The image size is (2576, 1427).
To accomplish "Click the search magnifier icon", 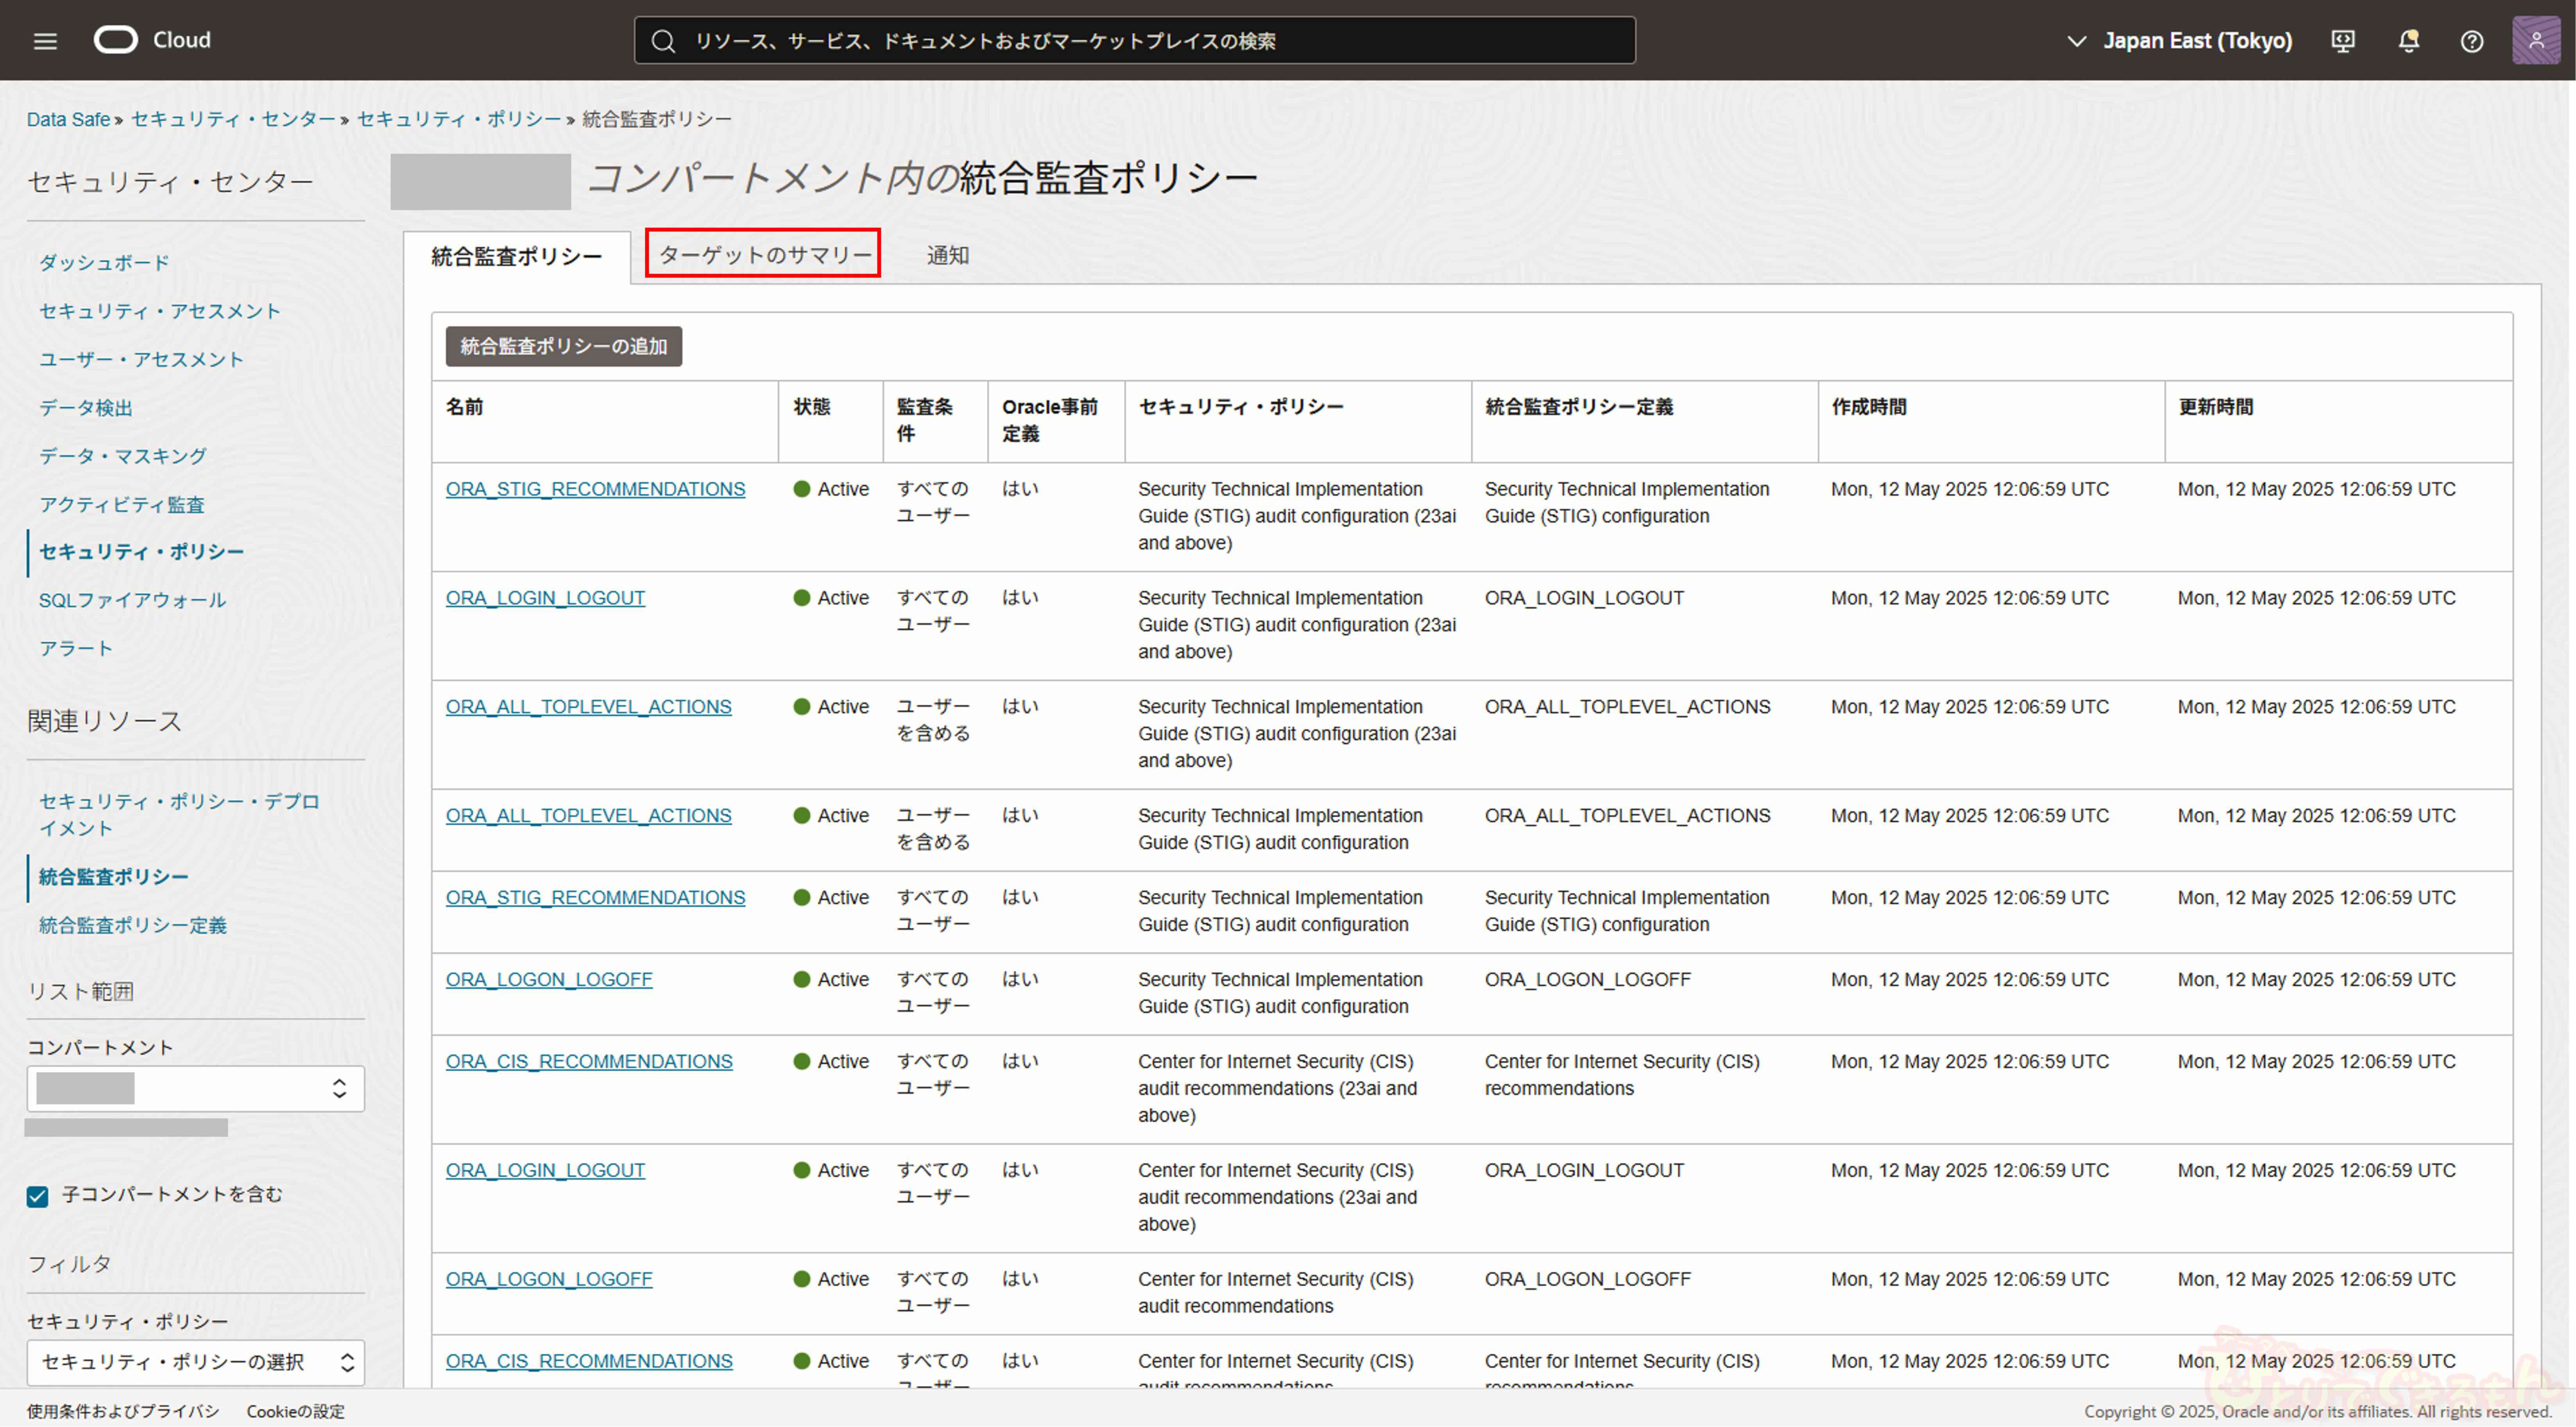I will click(663, 41).
